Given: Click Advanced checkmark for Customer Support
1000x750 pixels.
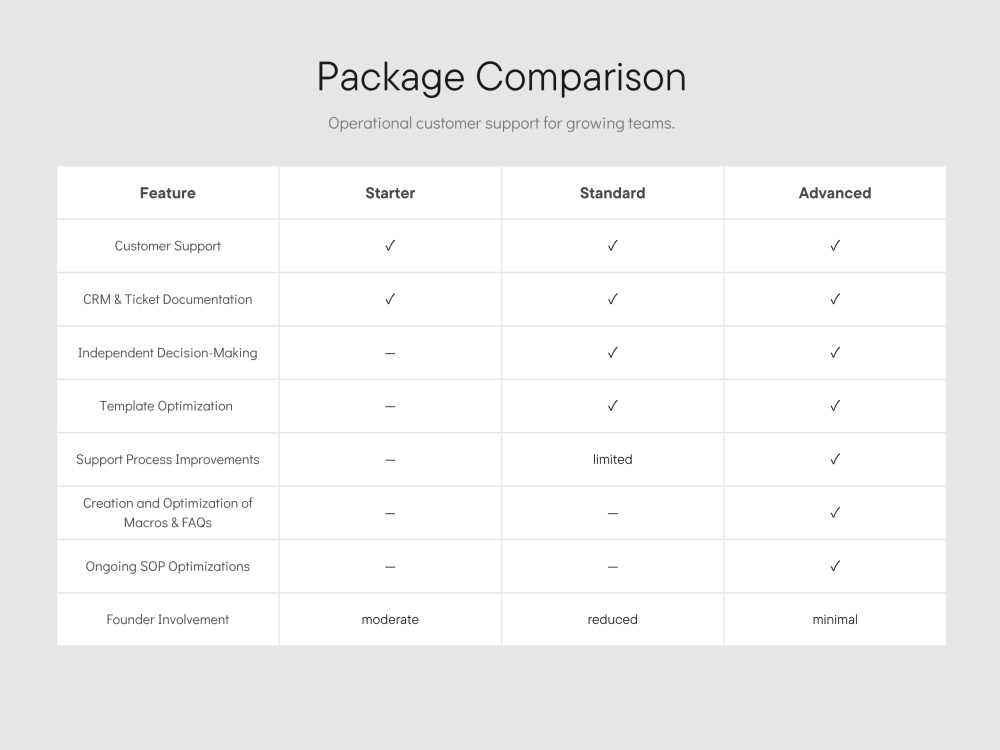Looking at the screenshot, I should [835, 246].
